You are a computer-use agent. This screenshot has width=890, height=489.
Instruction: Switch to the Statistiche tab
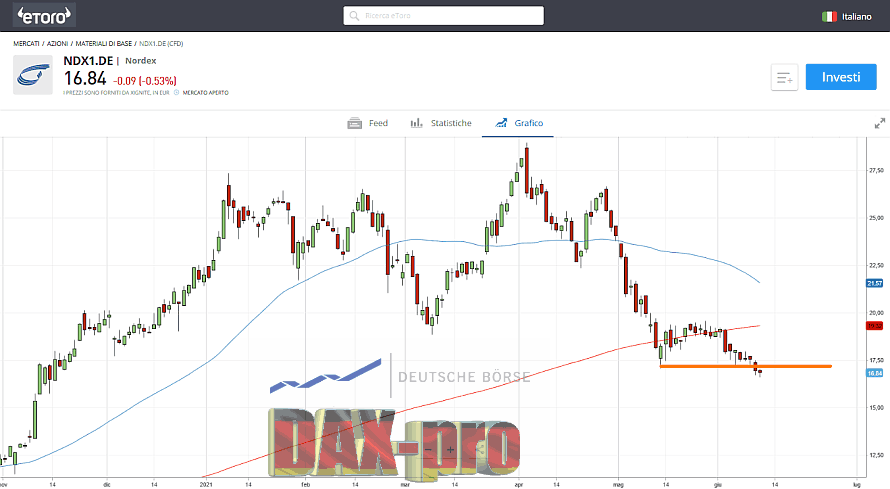pos(441,123)
